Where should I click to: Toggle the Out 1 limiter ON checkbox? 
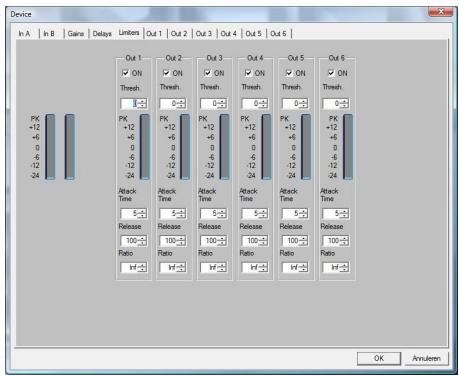(126, 73)
